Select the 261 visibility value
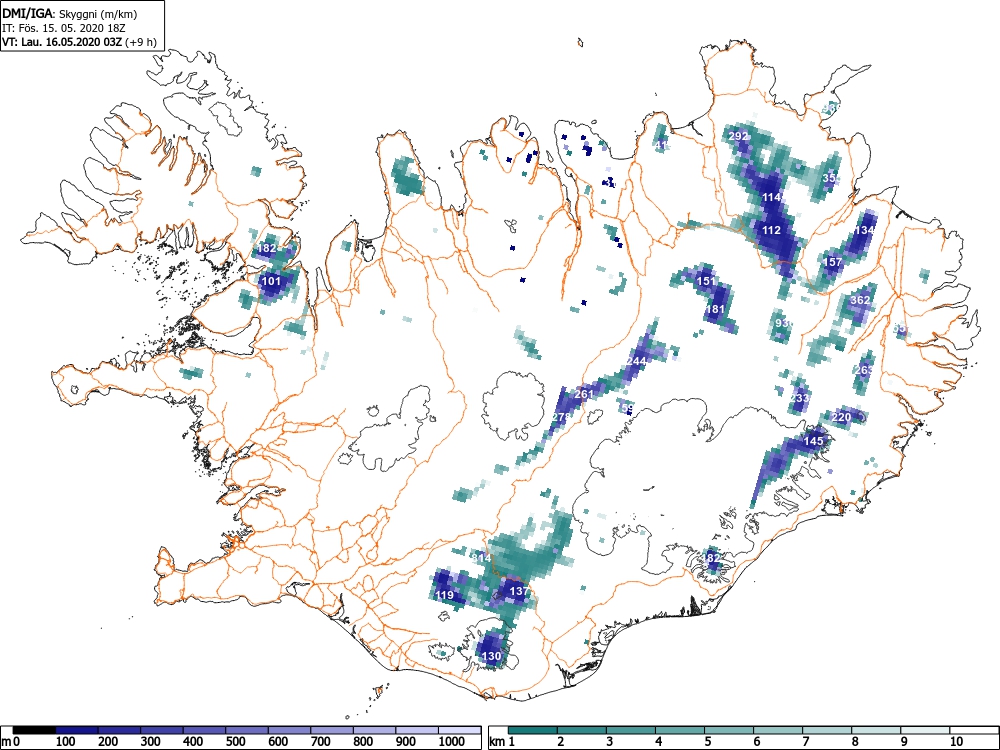 point(584,394)
